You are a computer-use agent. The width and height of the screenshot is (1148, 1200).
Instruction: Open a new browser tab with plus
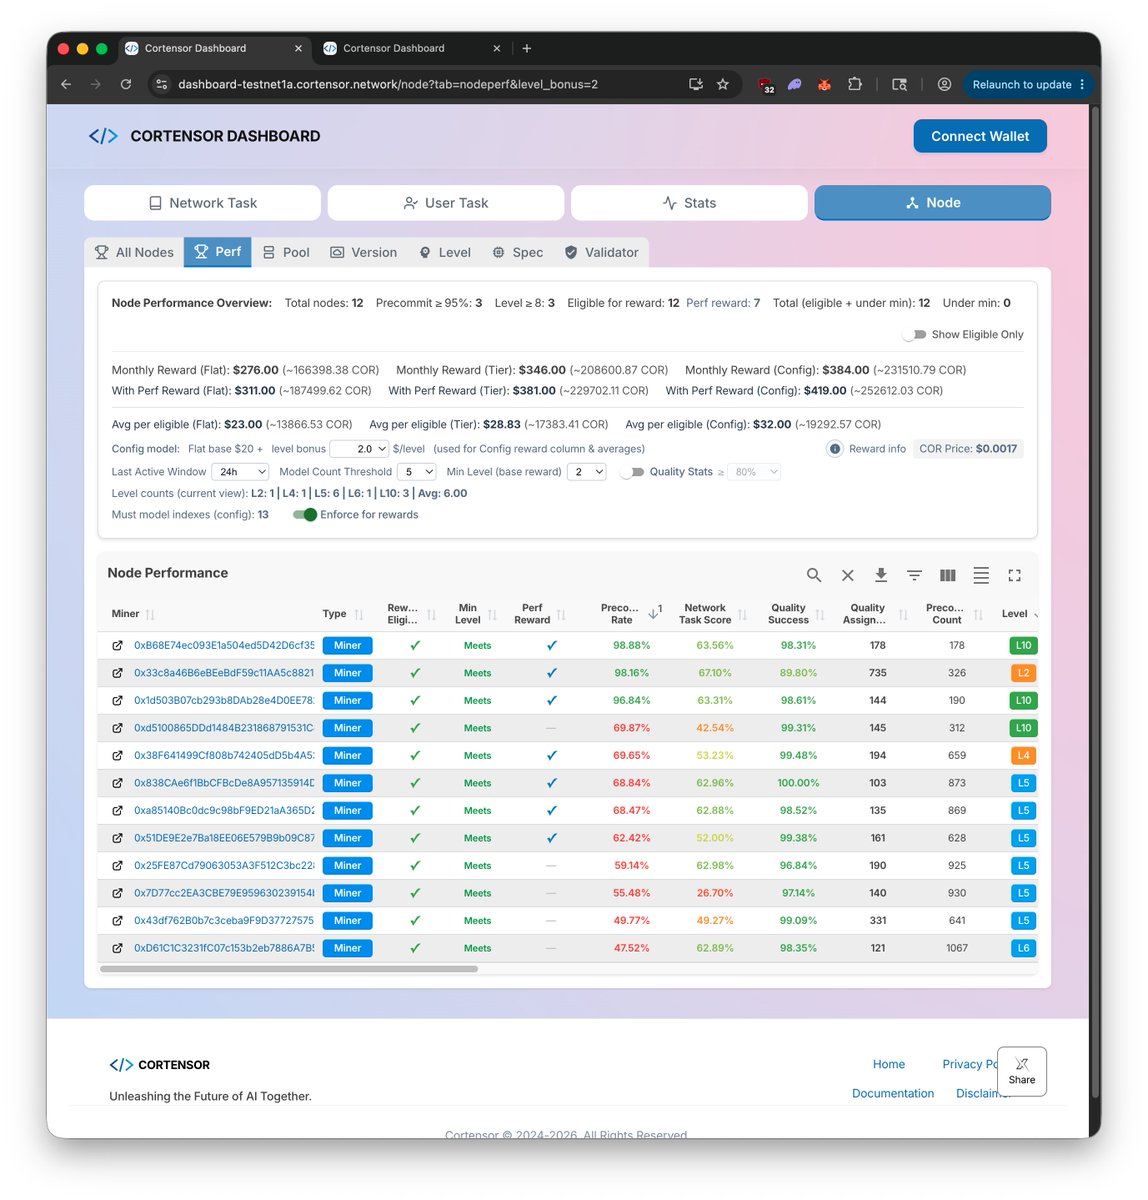coord(527,48)
